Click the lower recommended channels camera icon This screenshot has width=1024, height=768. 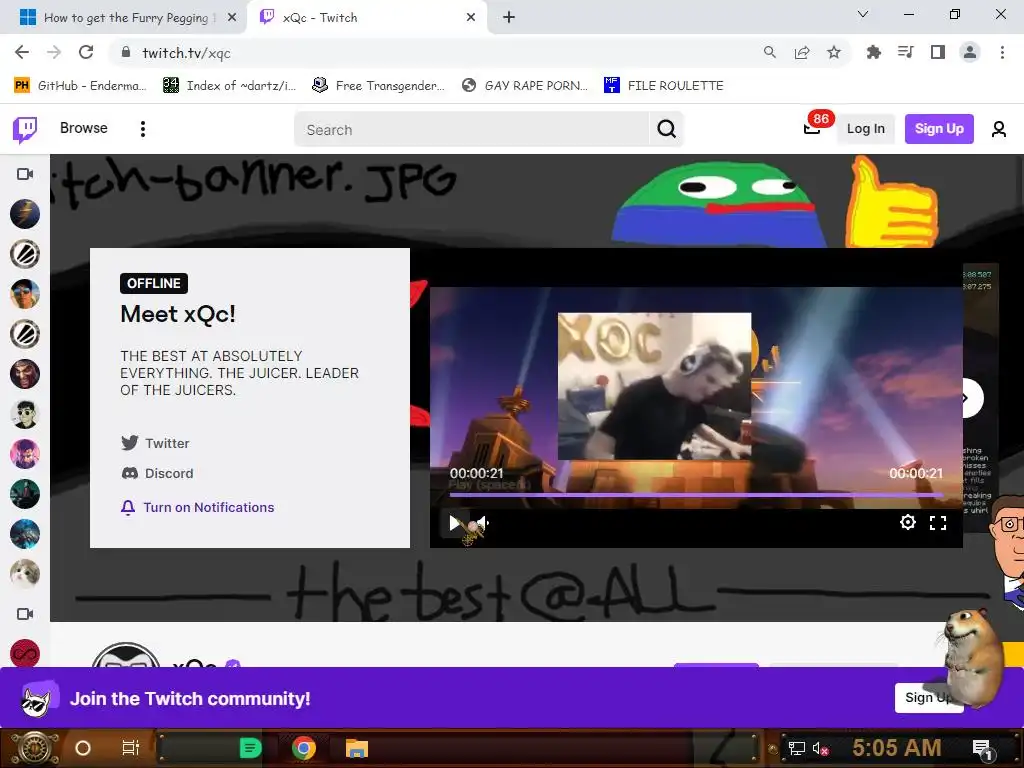coord(25,614)
